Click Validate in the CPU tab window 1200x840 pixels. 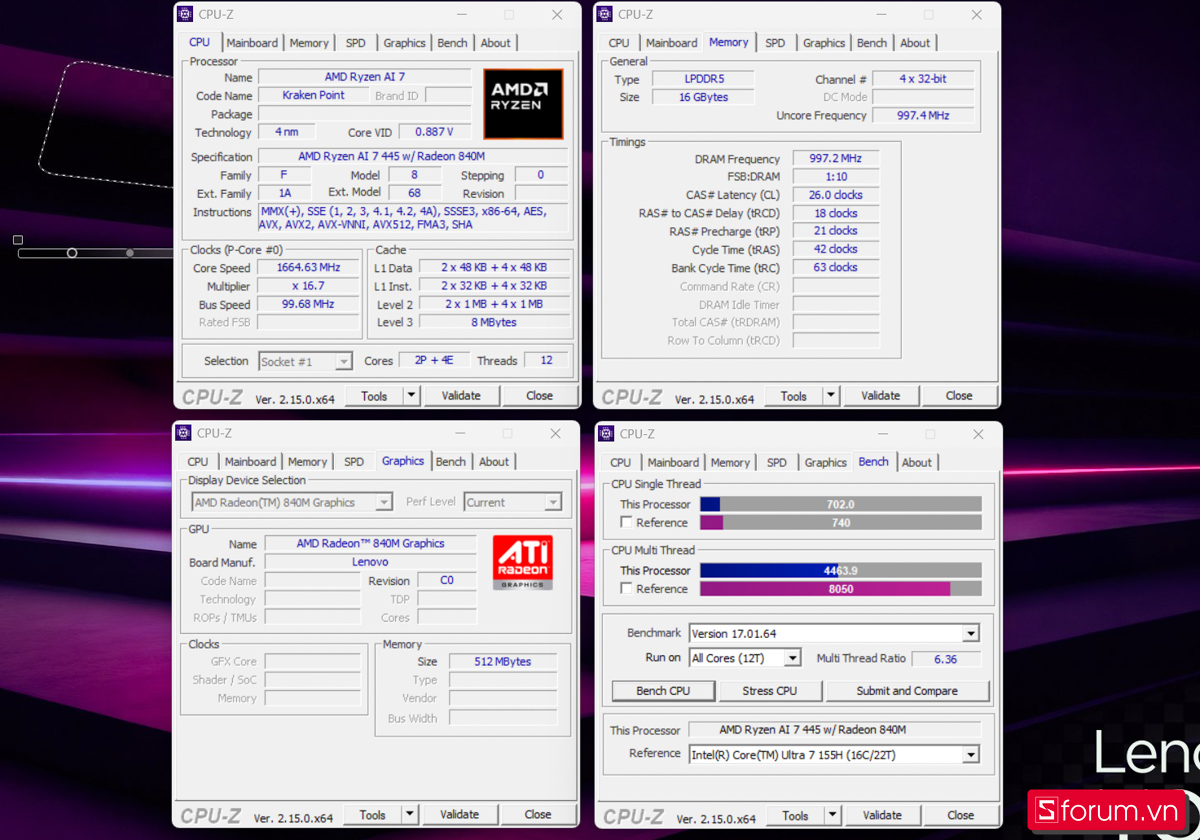coord(461,396)
